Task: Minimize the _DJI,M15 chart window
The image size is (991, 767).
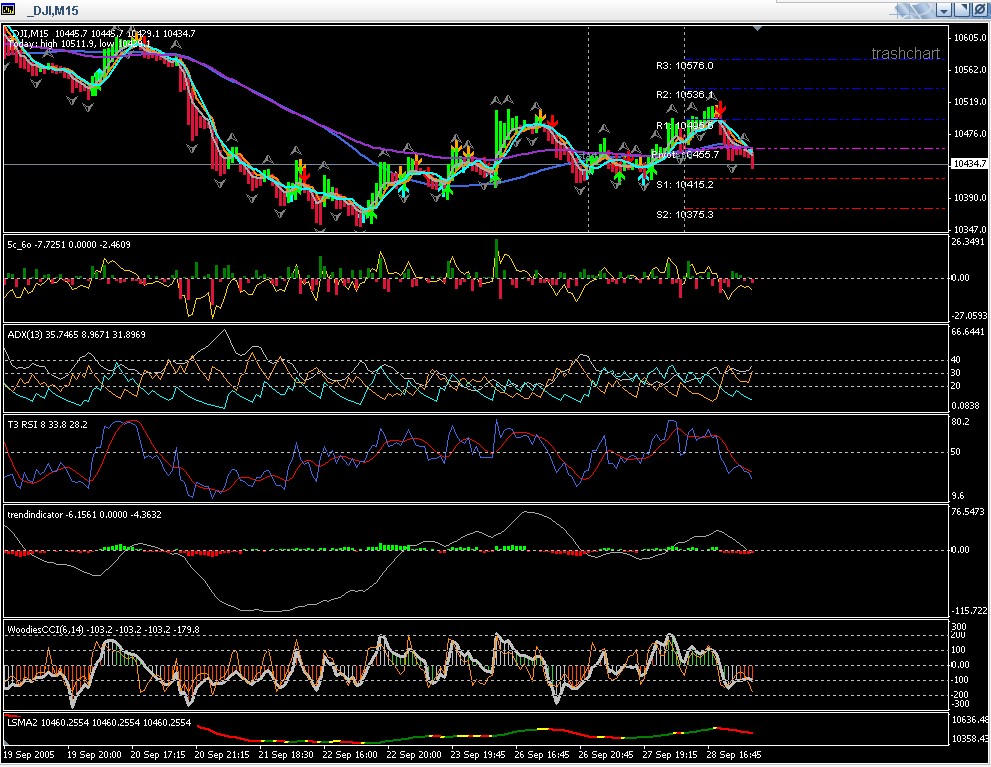Action: (944, 10)
